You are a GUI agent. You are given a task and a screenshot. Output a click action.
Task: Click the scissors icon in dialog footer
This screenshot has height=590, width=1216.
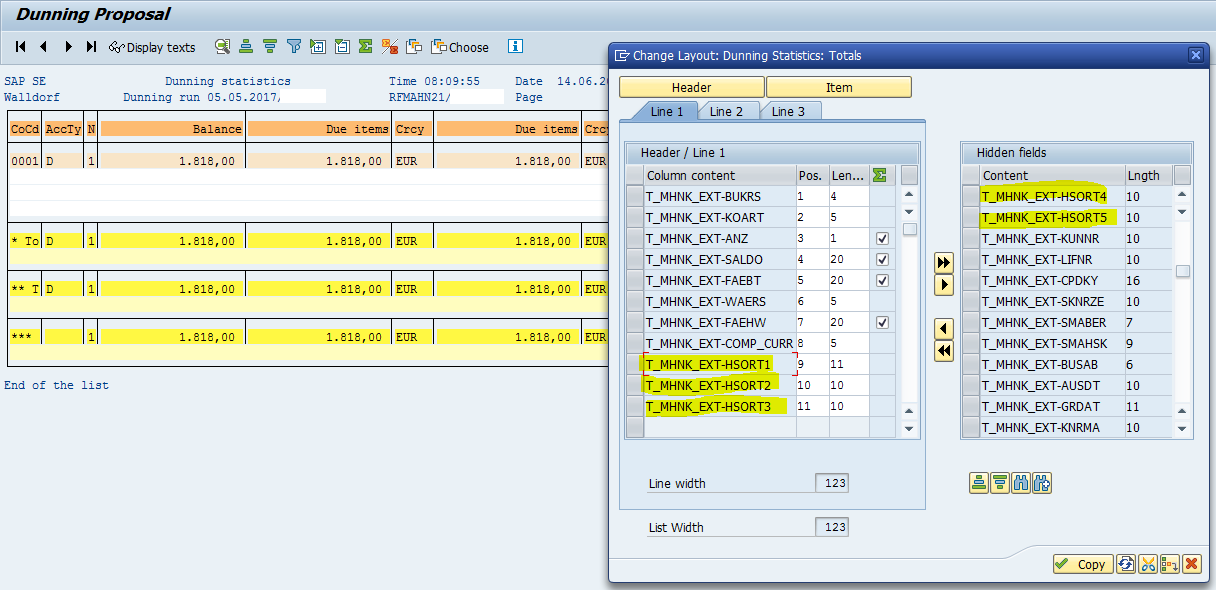click(x=1148, y=564)
